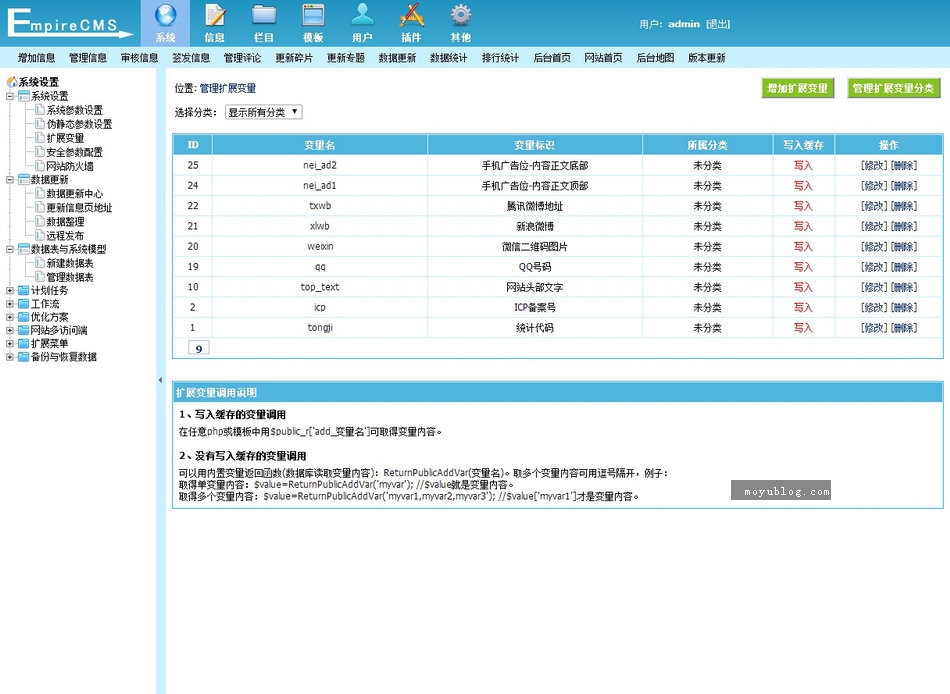Viewport: 950px width, 694px height.
Task: Open the 信息 notepad icon section
Action: [214, 23]
